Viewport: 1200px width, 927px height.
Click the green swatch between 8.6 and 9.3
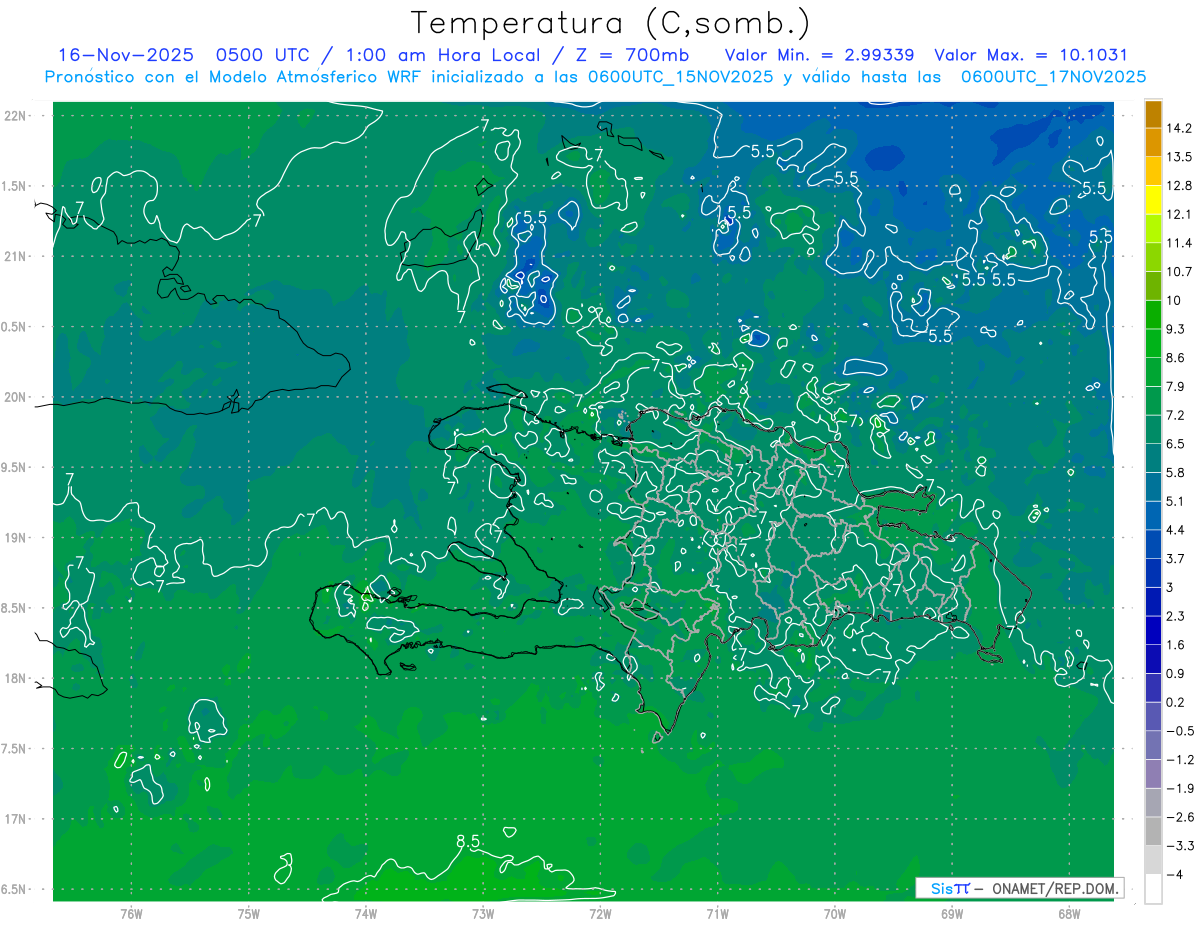[1153, 342]
